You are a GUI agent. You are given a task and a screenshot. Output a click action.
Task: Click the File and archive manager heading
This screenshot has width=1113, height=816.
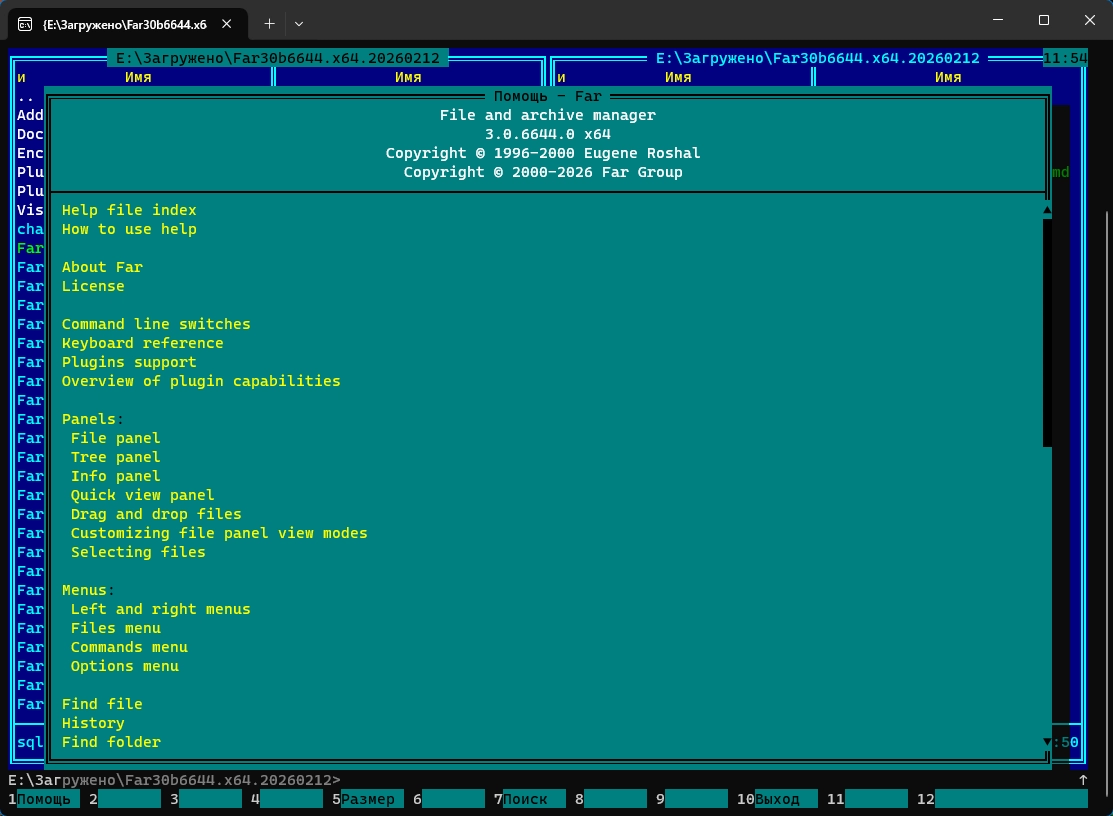pyautogui.click(x=547, y=115)
